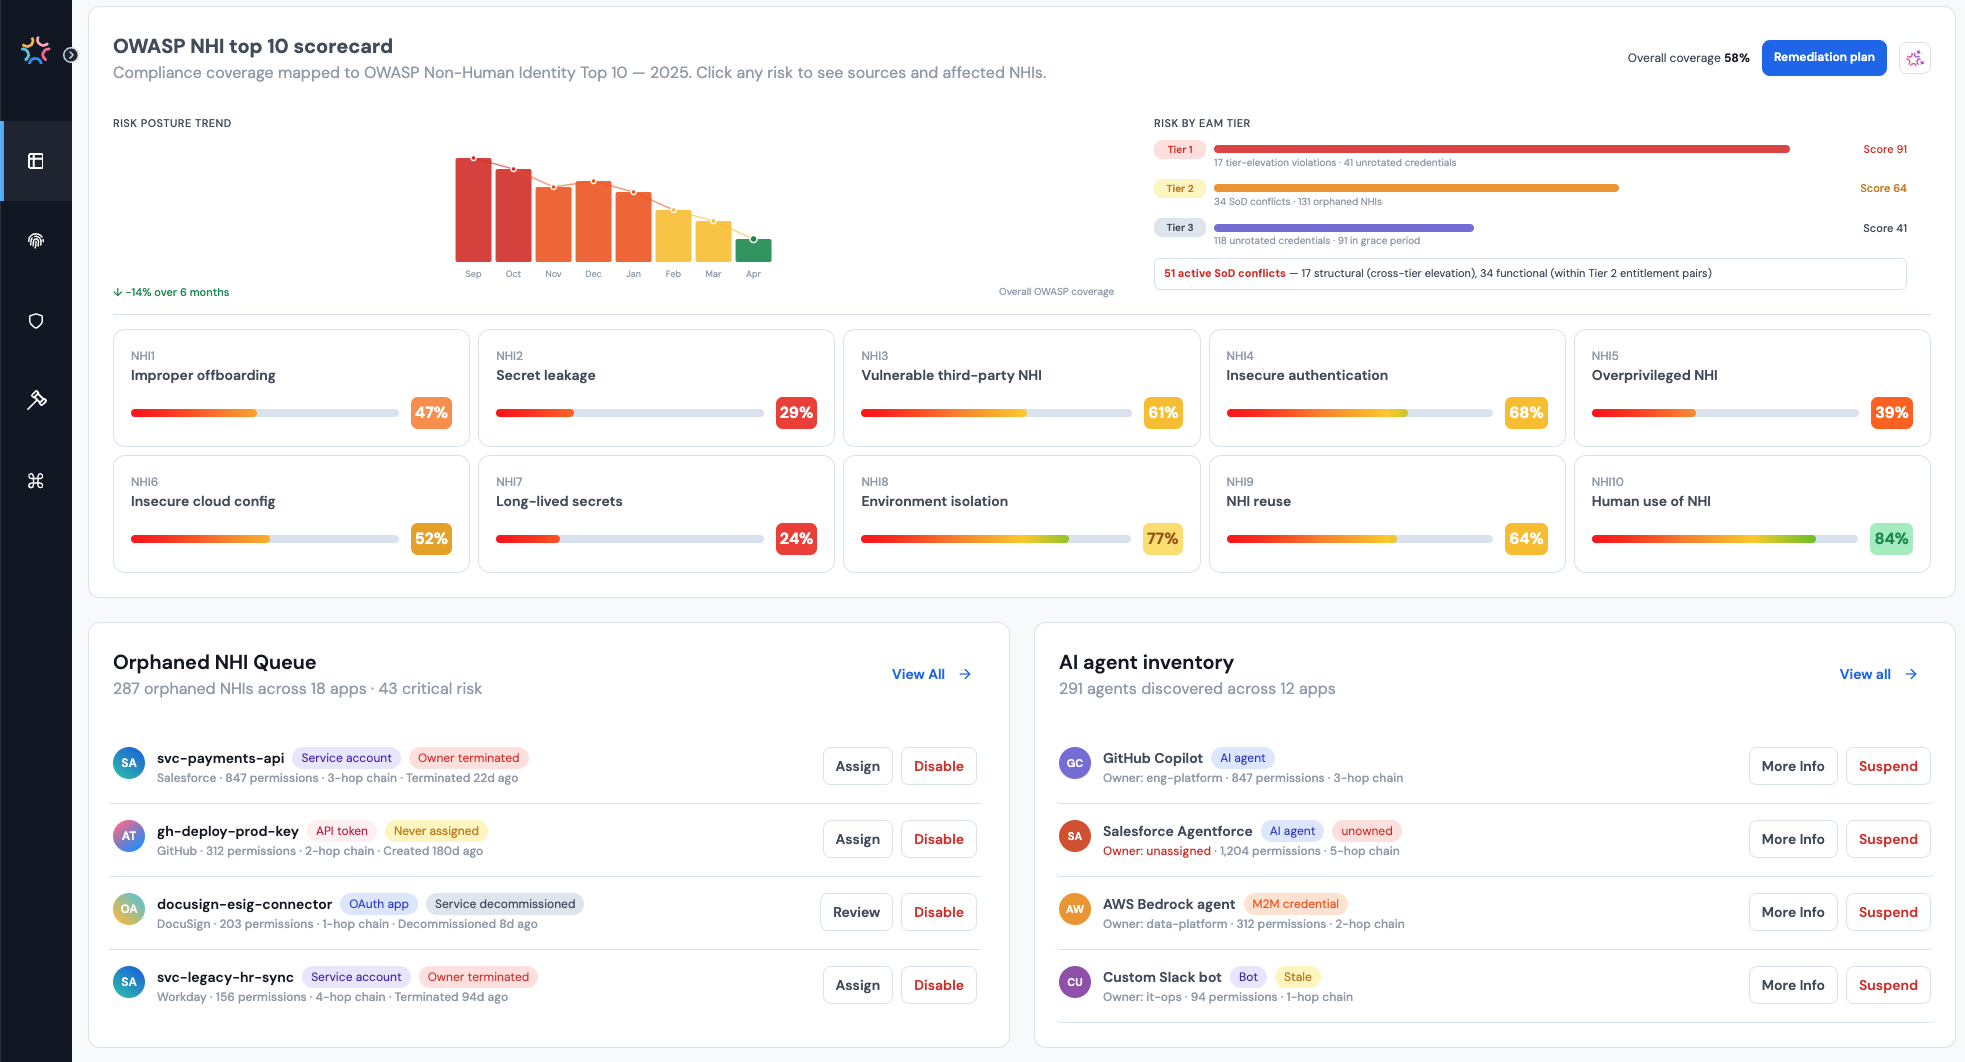The height and width of the screenshot is (1062, 1965).
Task: Suspend Custom Slack bot
Action: pos(1888,985)
